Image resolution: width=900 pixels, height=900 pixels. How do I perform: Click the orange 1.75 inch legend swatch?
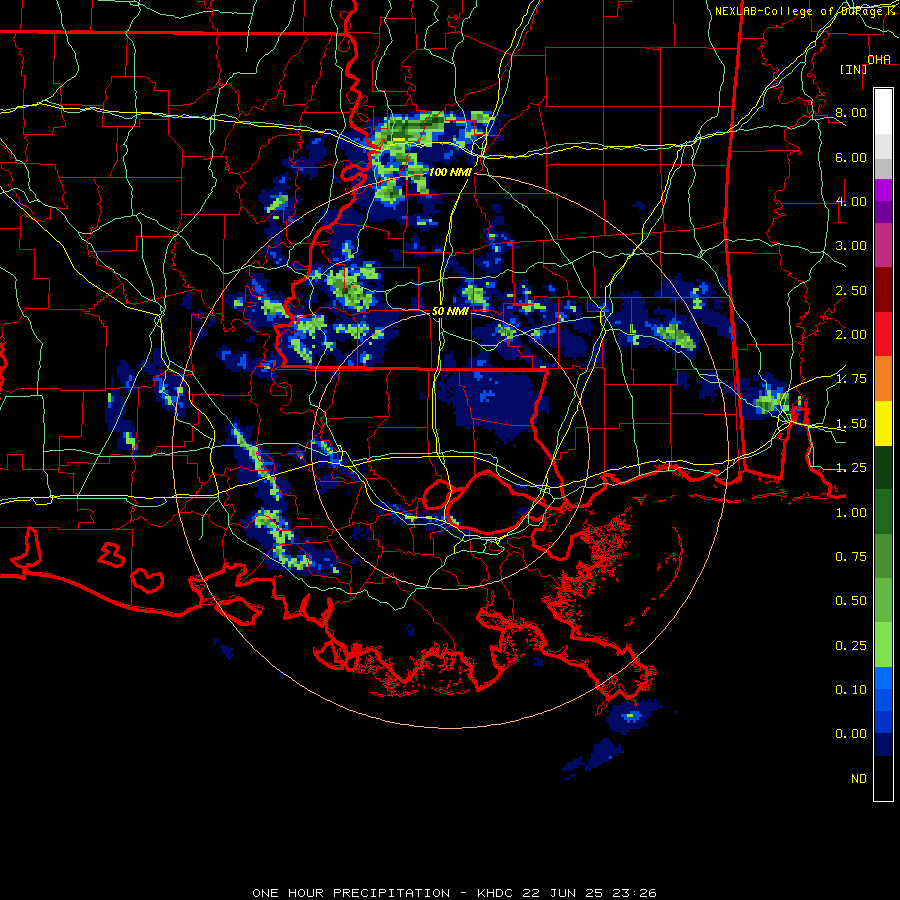point(883,379)
